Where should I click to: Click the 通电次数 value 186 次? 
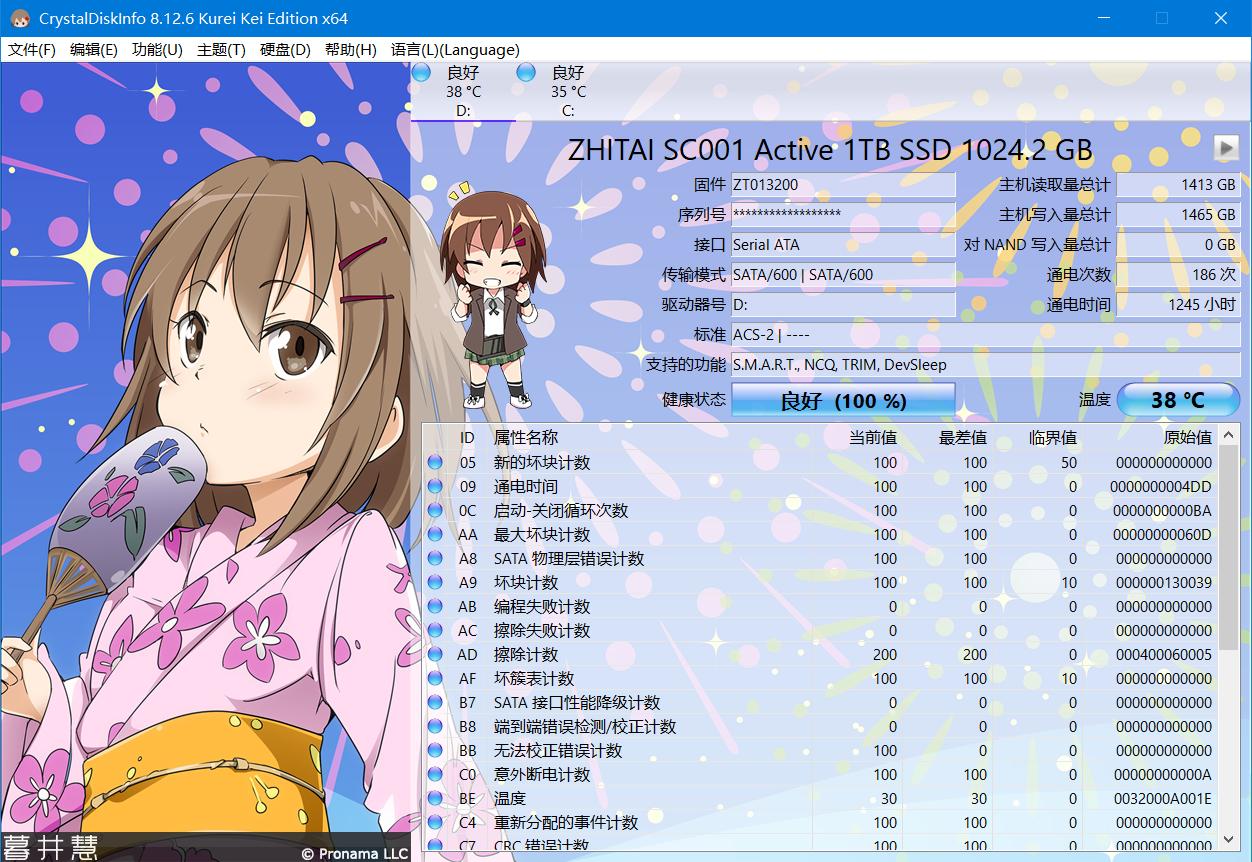pos(1178,275)
